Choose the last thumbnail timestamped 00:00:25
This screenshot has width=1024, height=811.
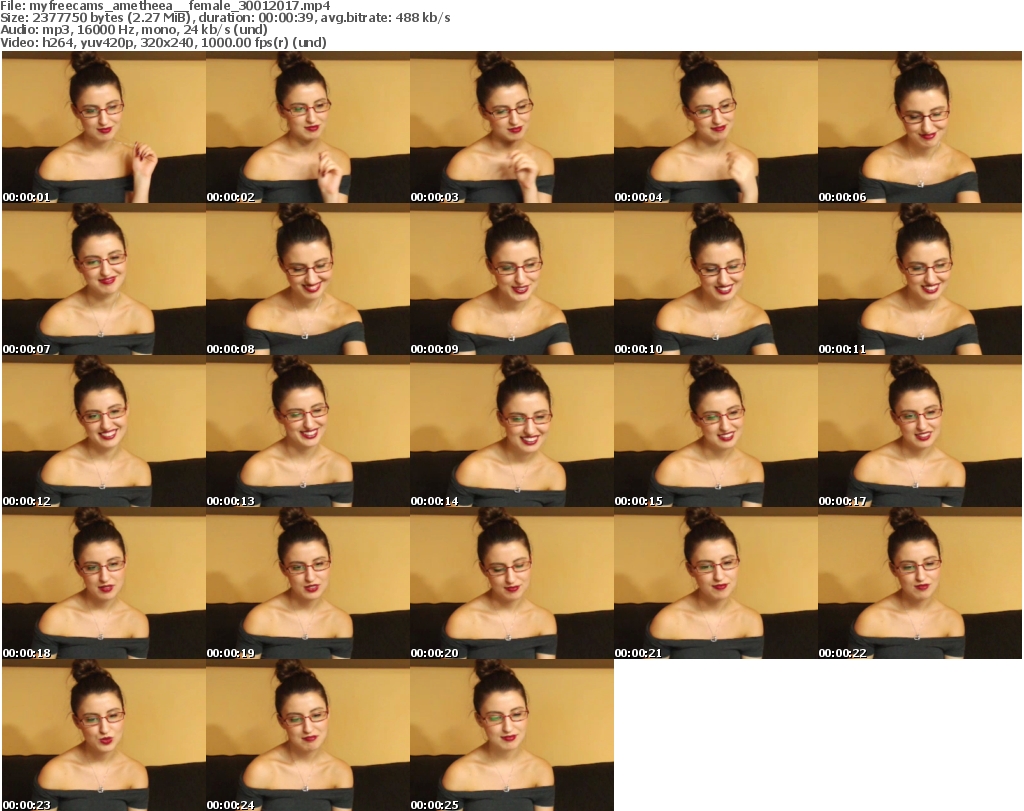511,735
